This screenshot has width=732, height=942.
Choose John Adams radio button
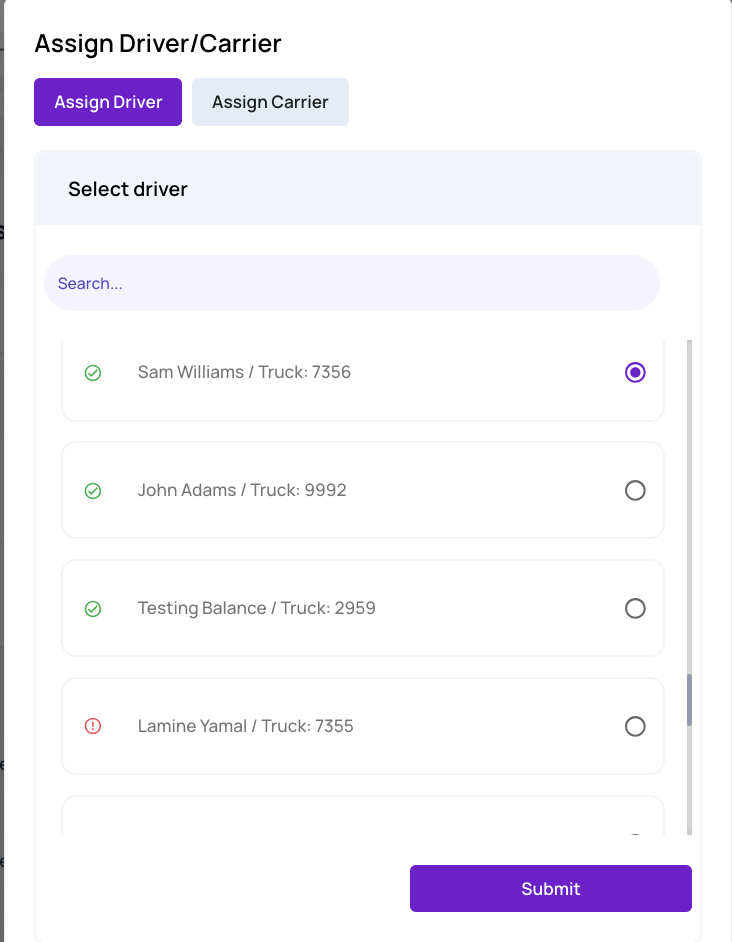tap(635, 490)
